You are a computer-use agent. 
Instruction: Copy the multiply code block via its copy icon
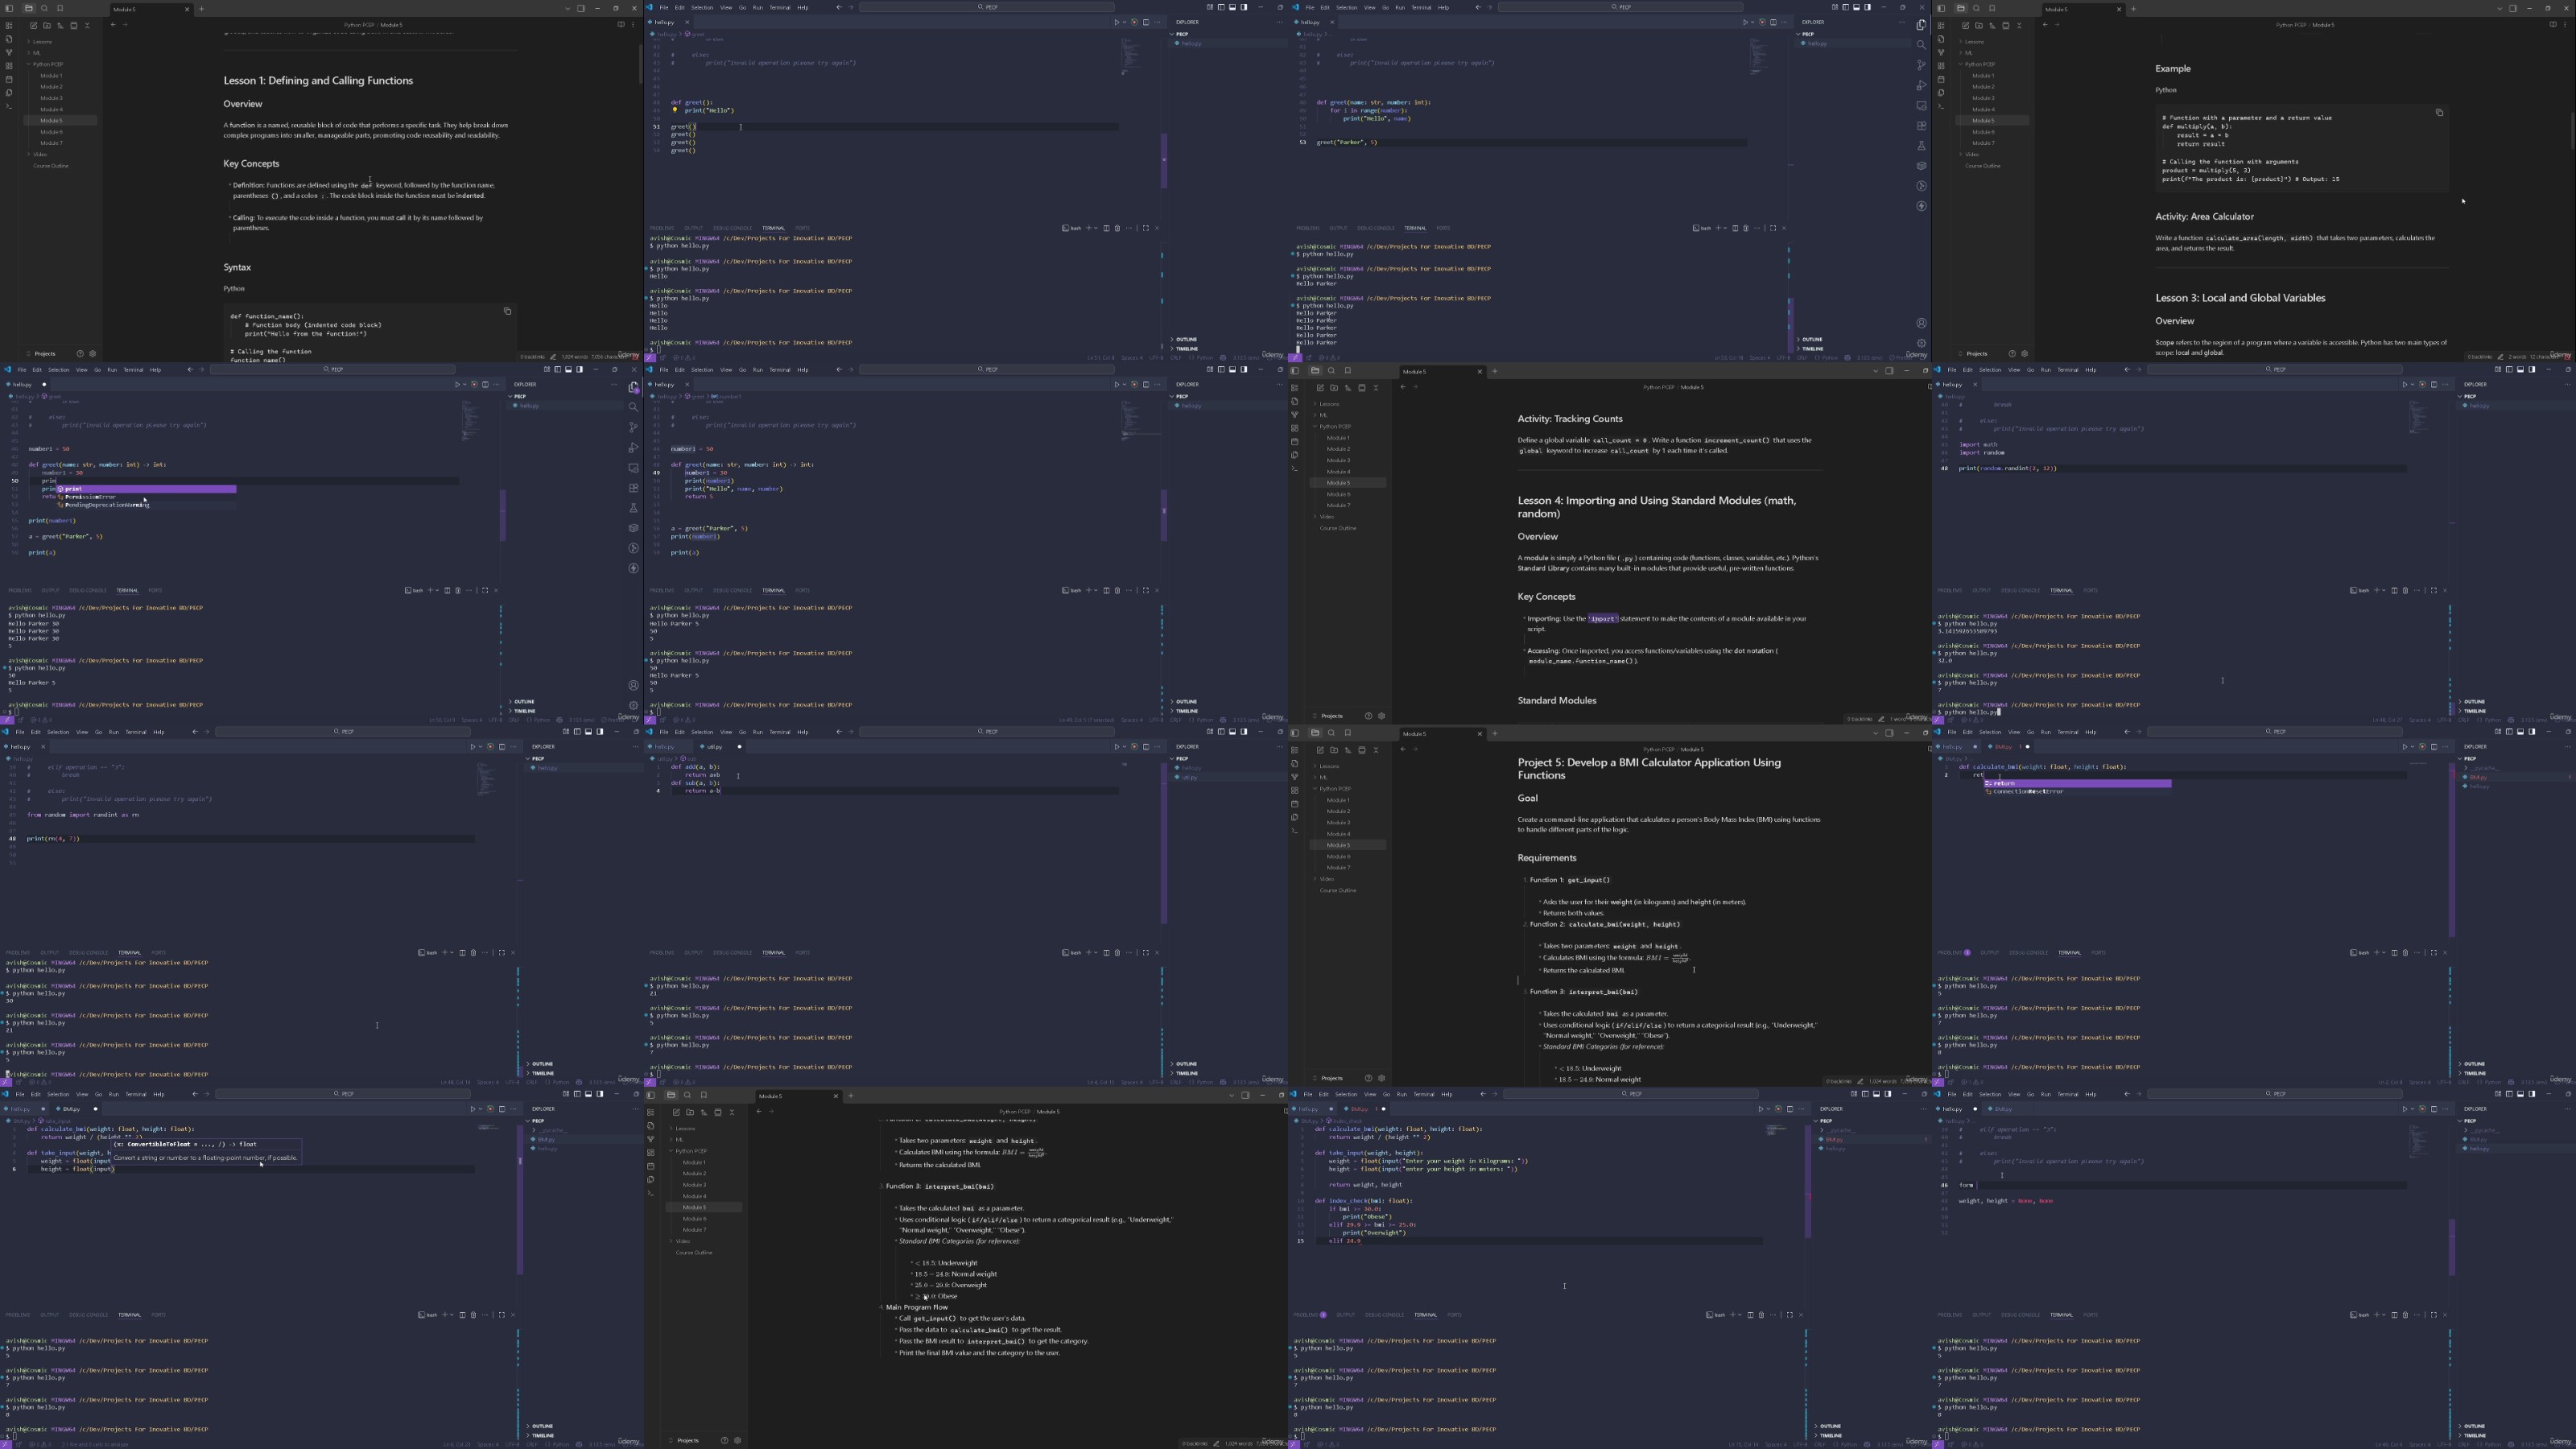tap(2440, 113)
